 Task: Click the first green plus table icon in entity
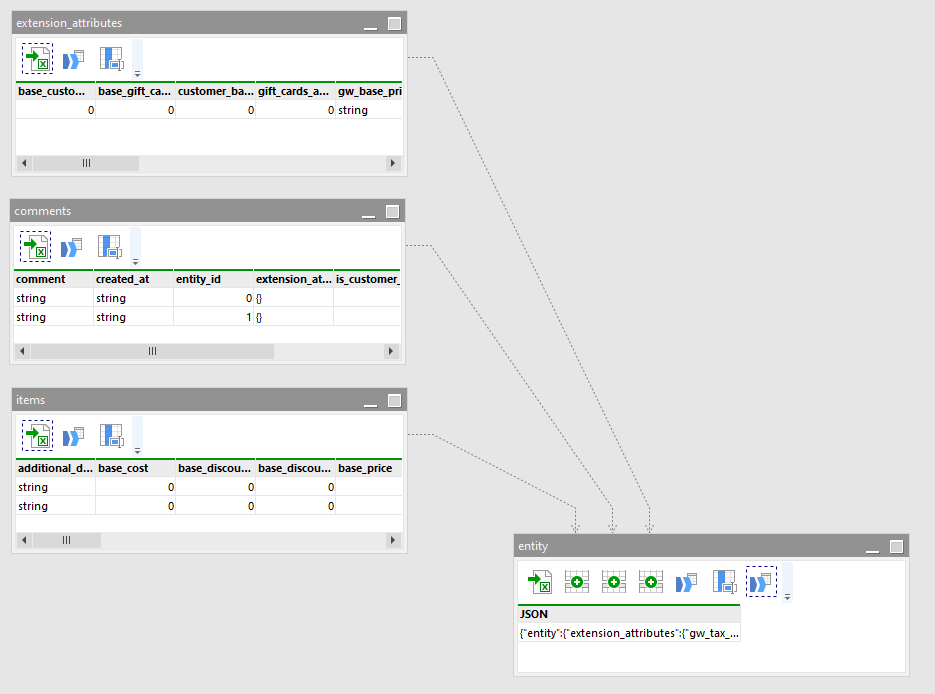pyautogui.click(x=576, y=581)
